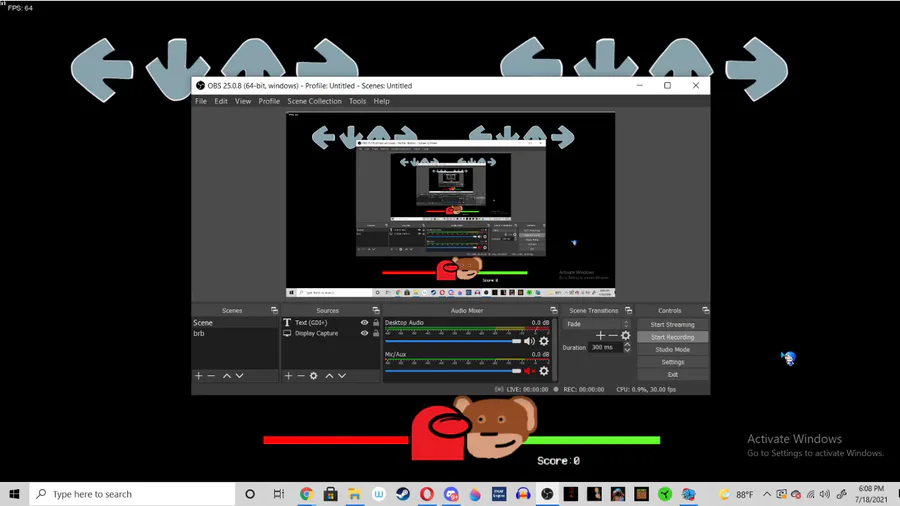Viewport: 900px width, 506px height.
Task: Open the Tools menu
Action: tap(358, 101)
